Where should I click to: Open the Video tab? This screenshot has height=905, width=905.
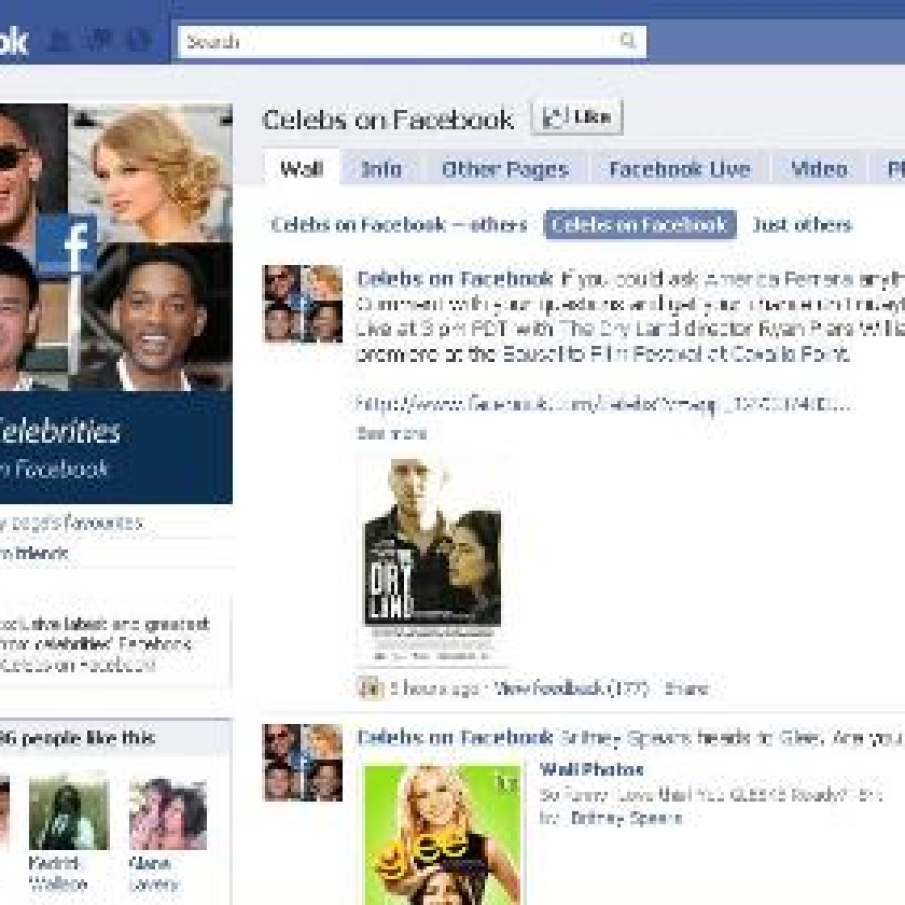click(x=818, y=169)
